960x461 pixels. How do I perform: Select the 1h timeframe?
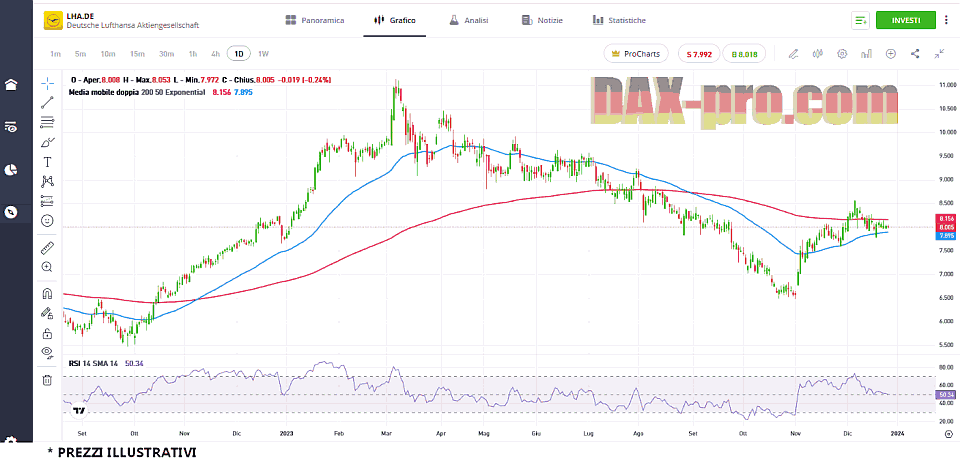click(x=193, y=54)
